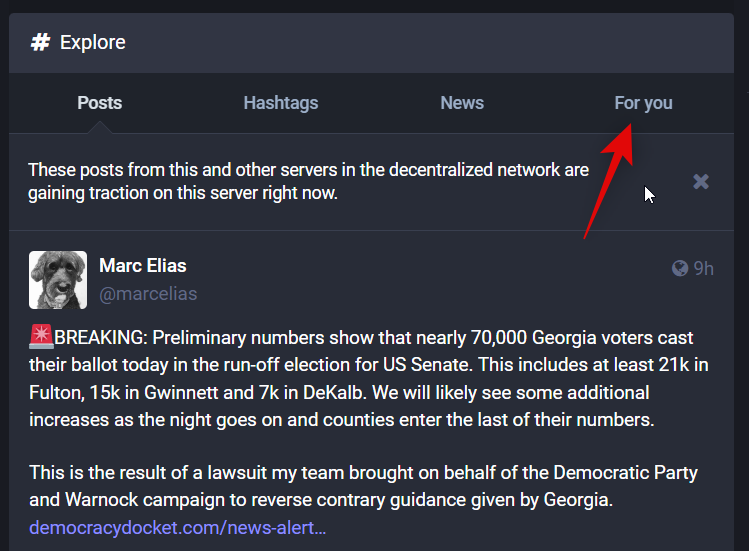
Task: Open the Marc Elias display name link
Action: click(x=143, y=265)
